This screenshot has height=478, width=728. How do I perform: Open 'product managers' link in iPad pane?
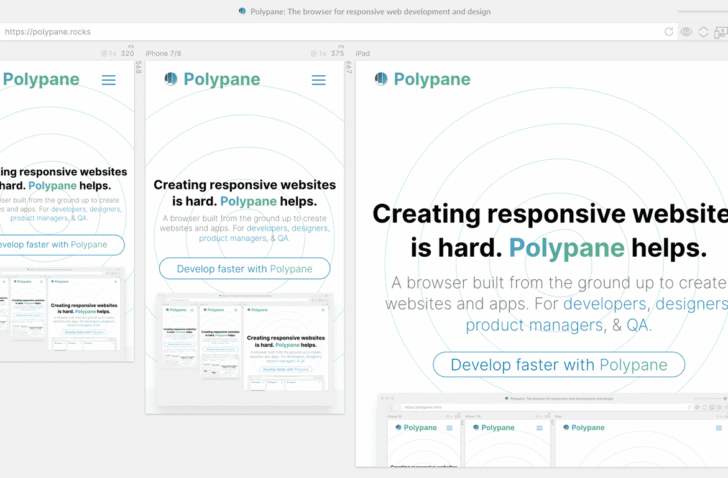[534, 325]
